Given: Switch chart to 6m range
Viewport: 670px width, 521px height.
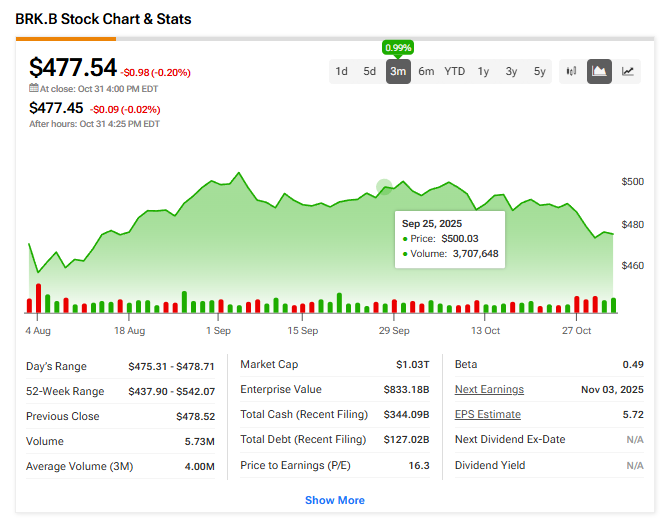Looking at the screenshot, I should 426,71.
